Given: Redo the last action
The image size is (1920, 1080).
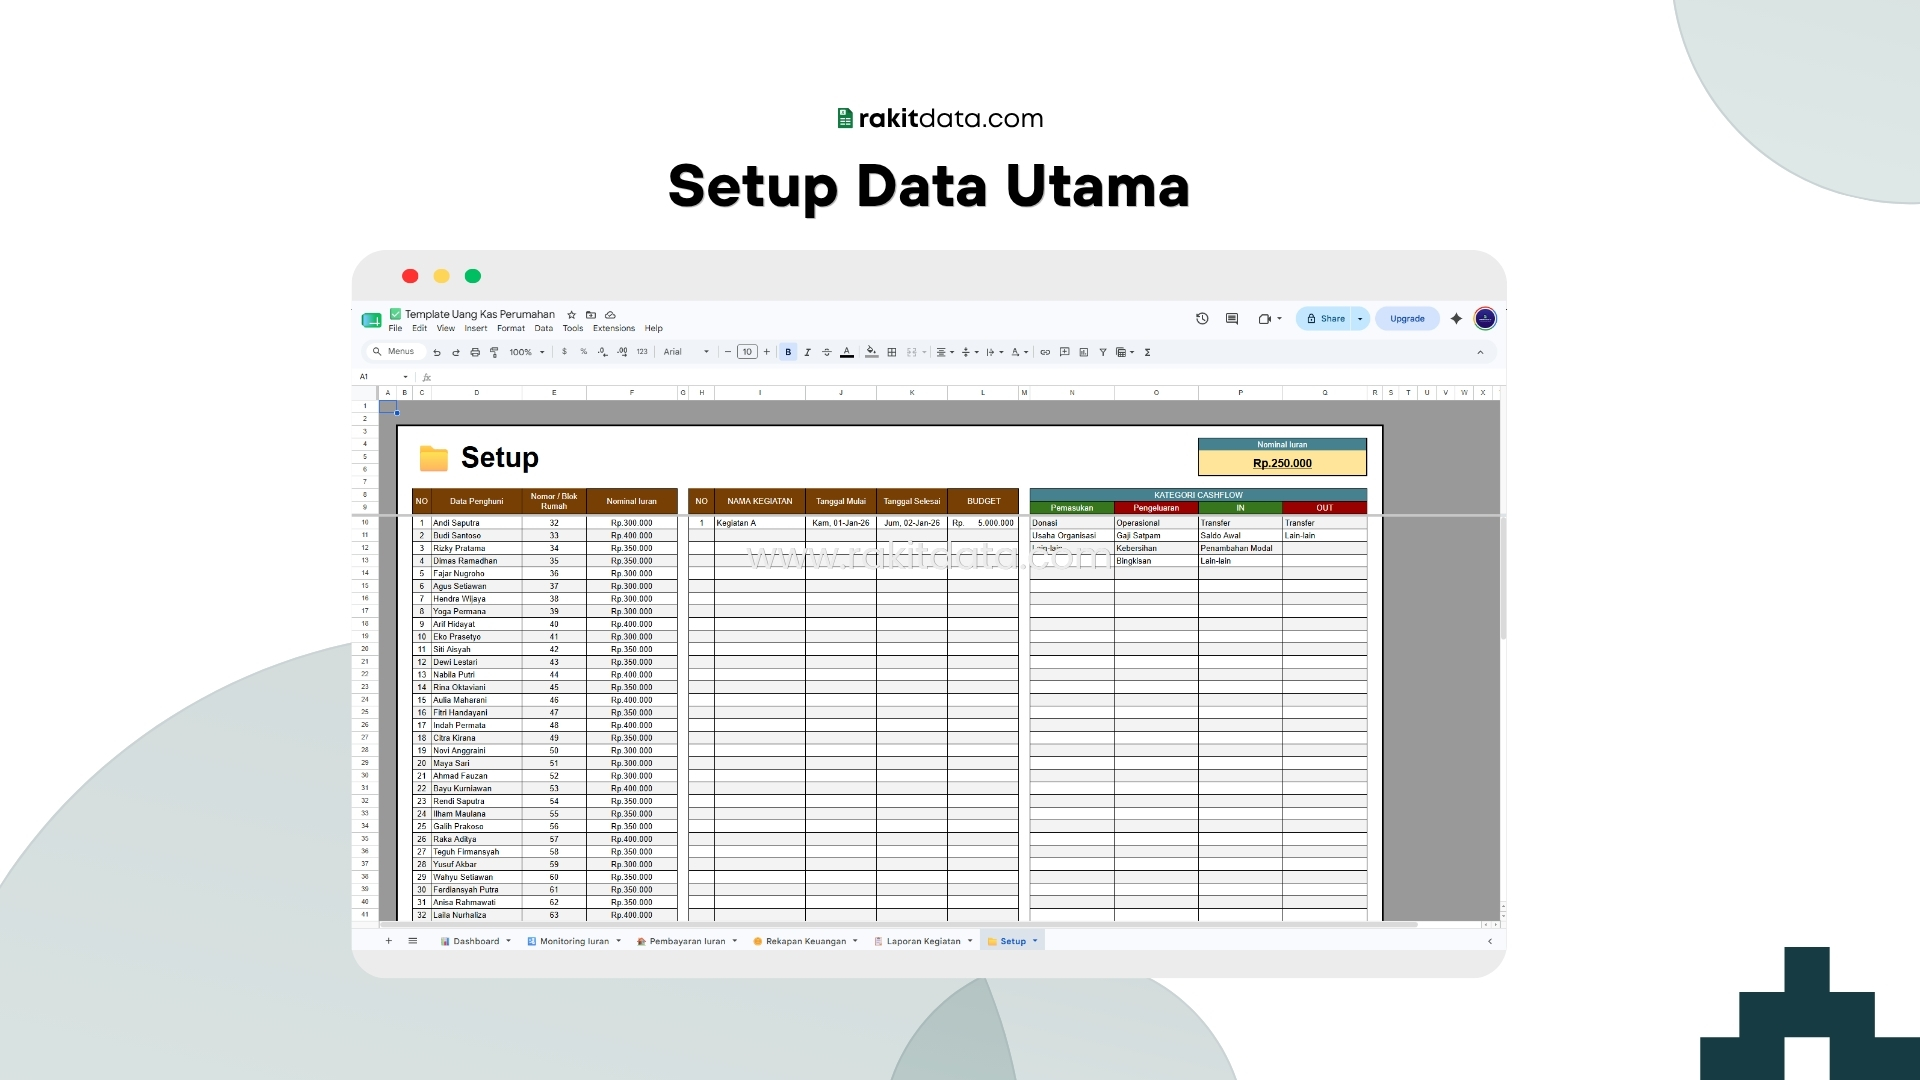Looking at the screenshot, I should coord(456,352).
